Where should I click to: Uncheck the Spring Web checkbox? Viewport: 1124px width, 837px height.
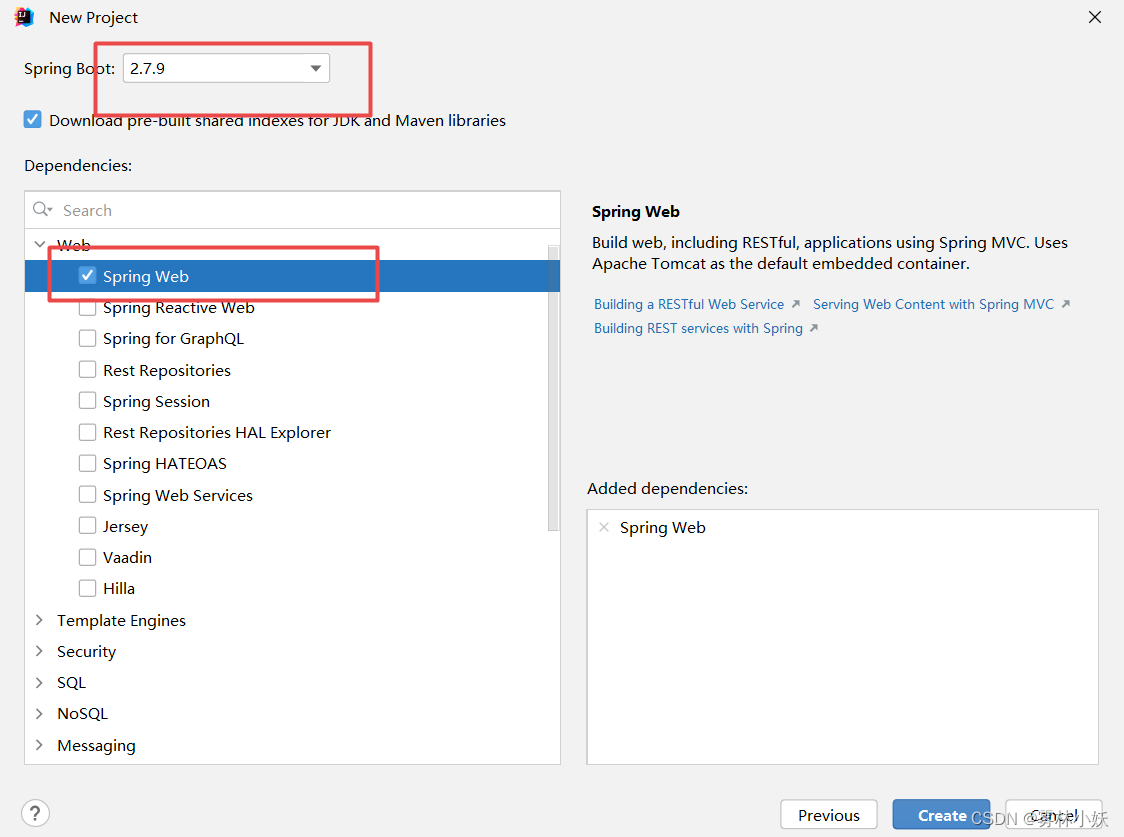pos(87,275)
